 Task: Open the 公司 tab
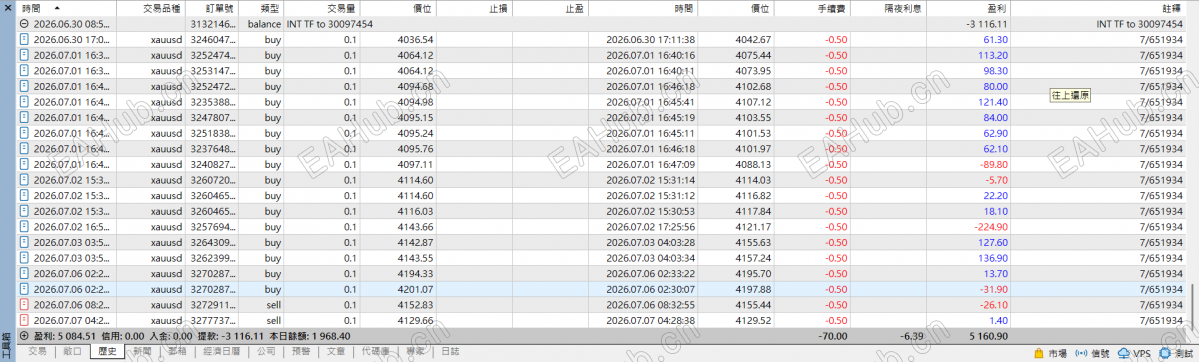(x=266, y=352)
